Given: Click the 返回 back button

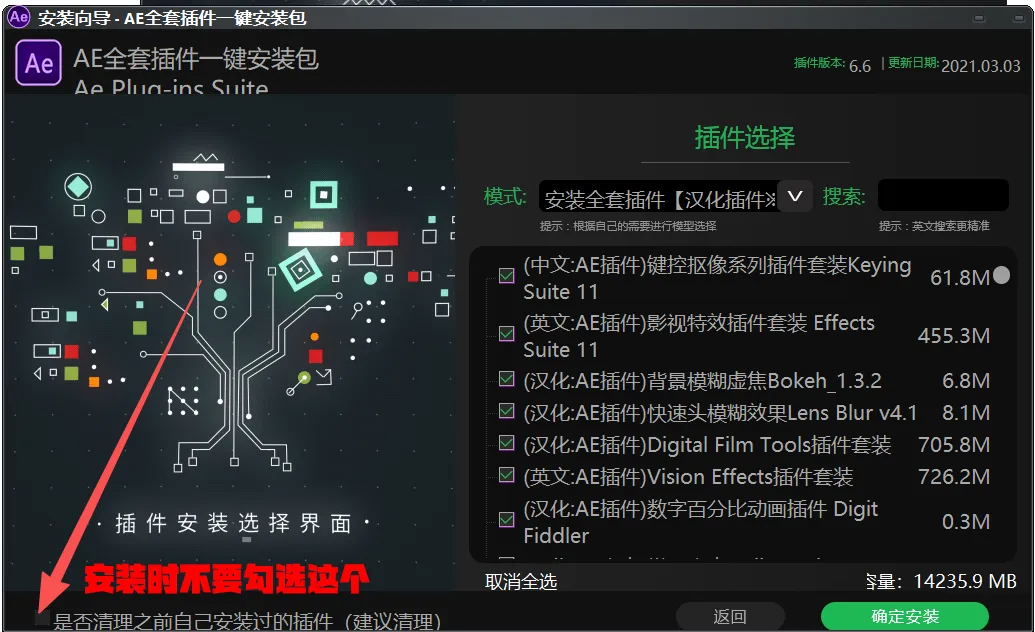Looking at the screenshot, I should coord(730,617).
